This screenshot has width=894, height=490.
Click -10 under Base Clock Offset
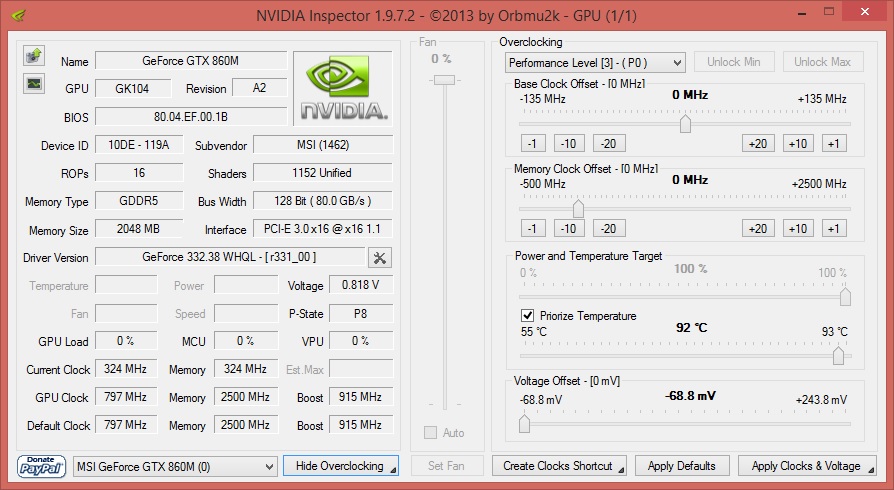[x=569, y=143]
